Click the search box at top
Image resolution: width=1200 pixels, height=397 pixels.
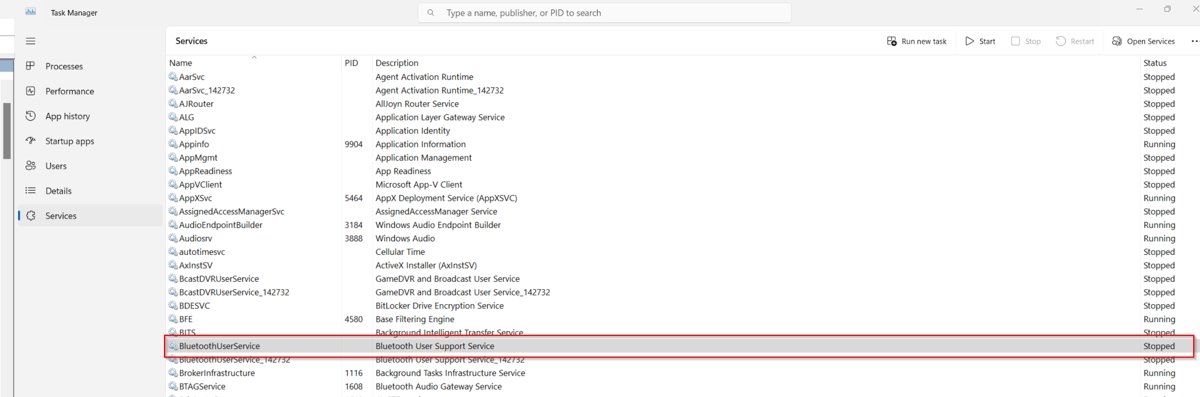[605, 13]
